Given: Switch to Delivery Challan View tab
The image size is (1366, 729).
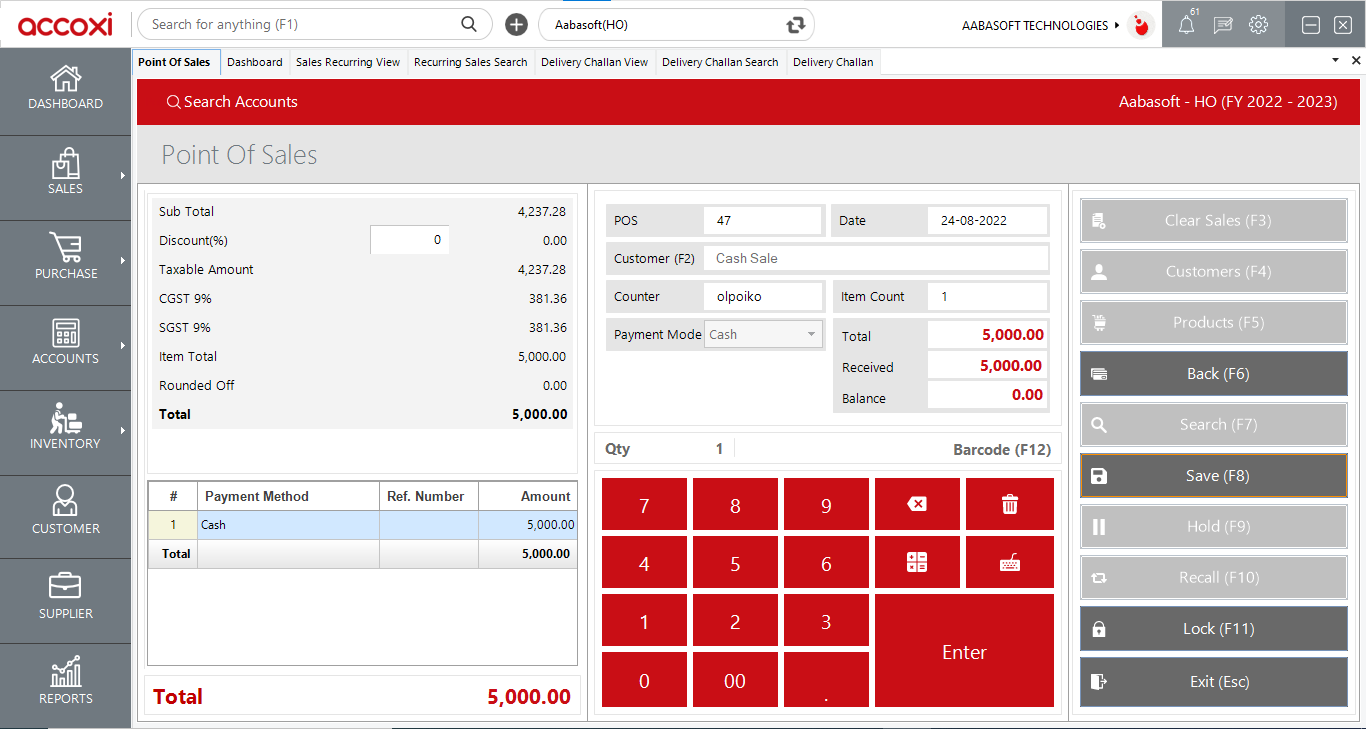Looking at the screenshot, I should coord(595,62).
